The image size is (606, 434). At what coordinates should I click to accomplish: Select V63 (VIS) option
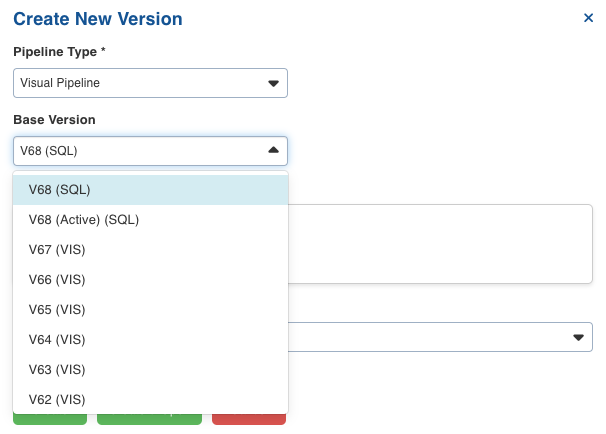click(x=150, y=370)
